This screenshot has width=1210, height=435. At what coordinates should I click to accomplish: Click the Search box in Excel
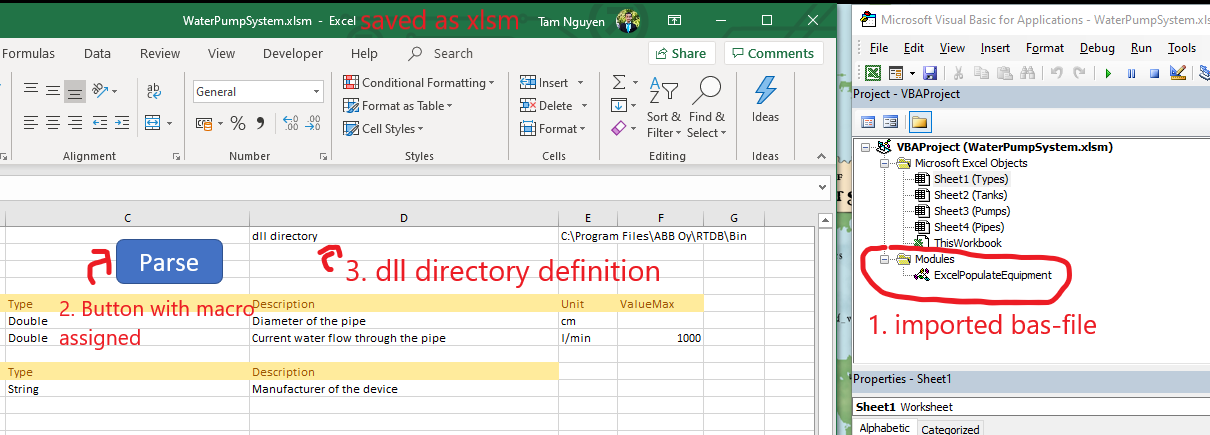click(x=442, y=54)
